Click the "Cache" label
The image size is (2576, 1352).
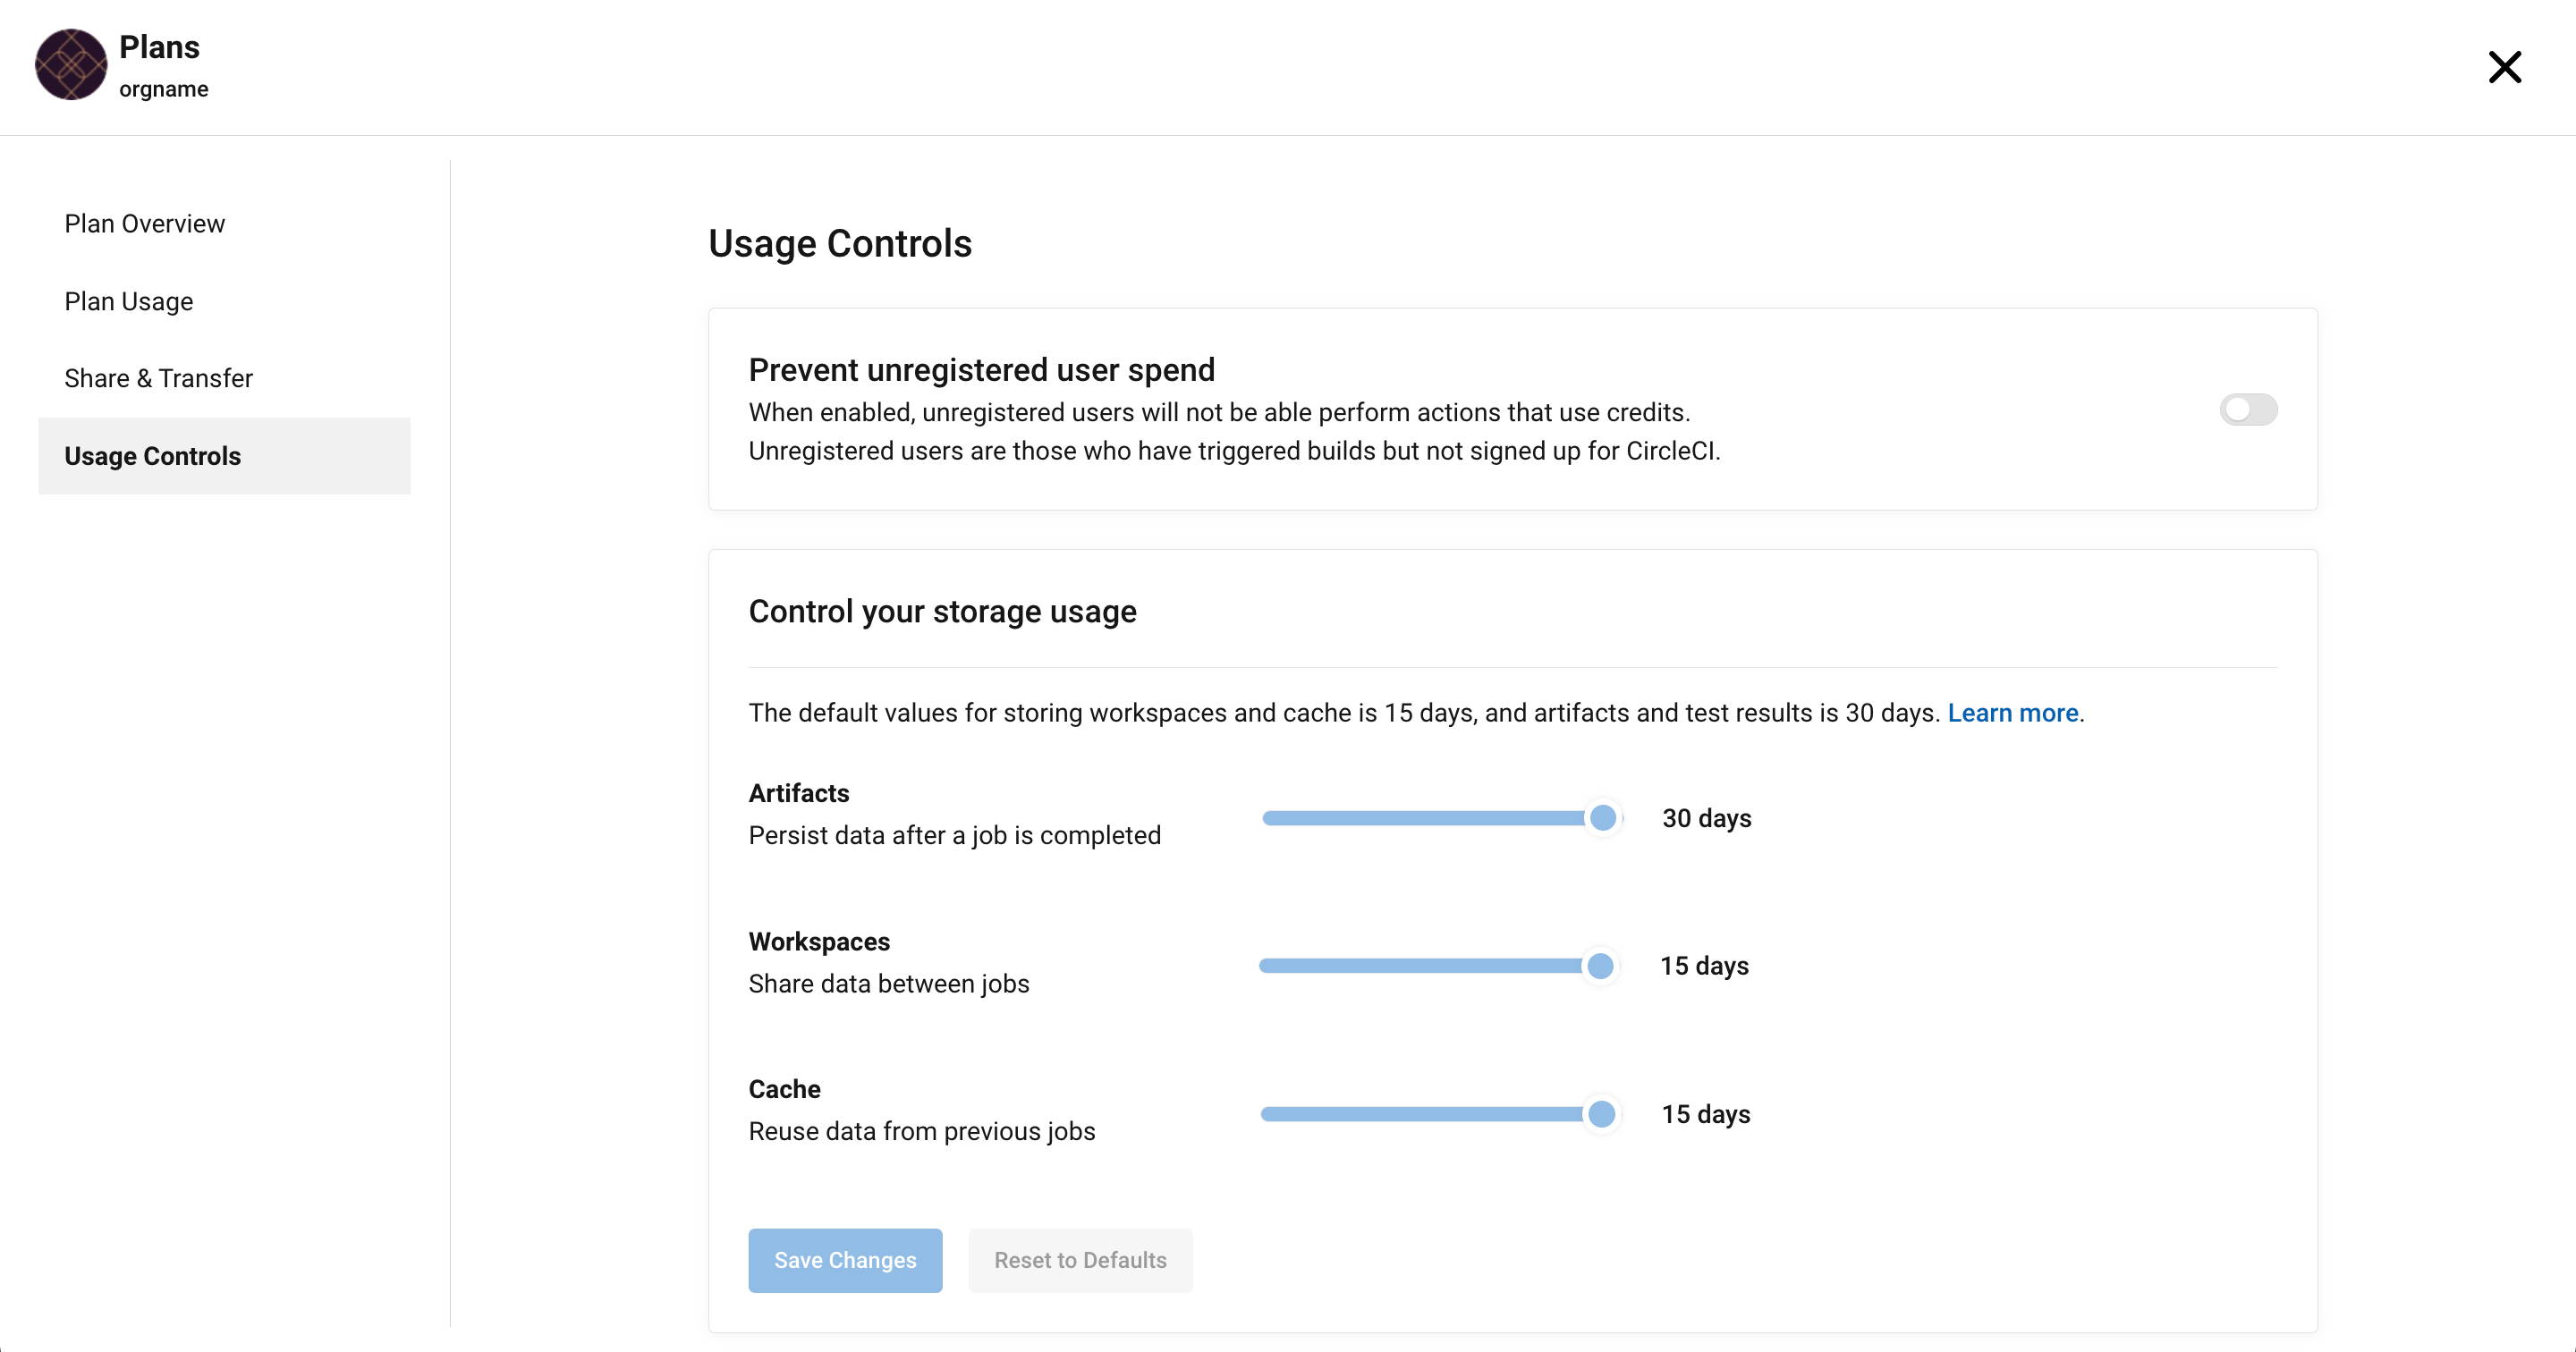click(x=784, y=1089)
